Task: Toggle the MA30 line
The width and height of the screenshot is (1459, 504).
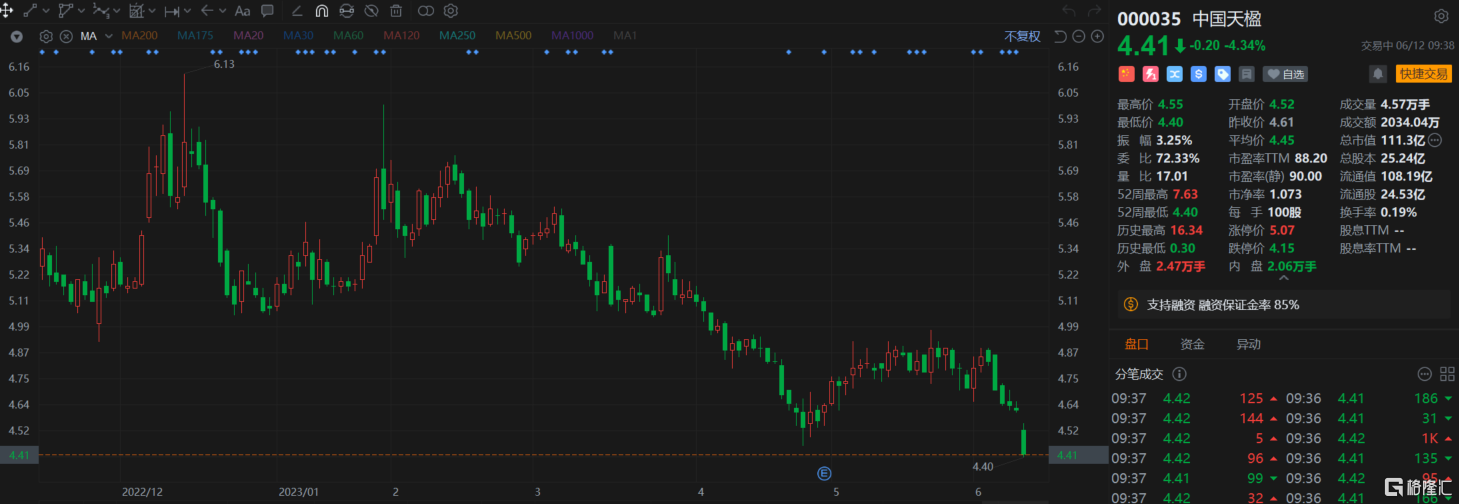Action: point(298,36)
